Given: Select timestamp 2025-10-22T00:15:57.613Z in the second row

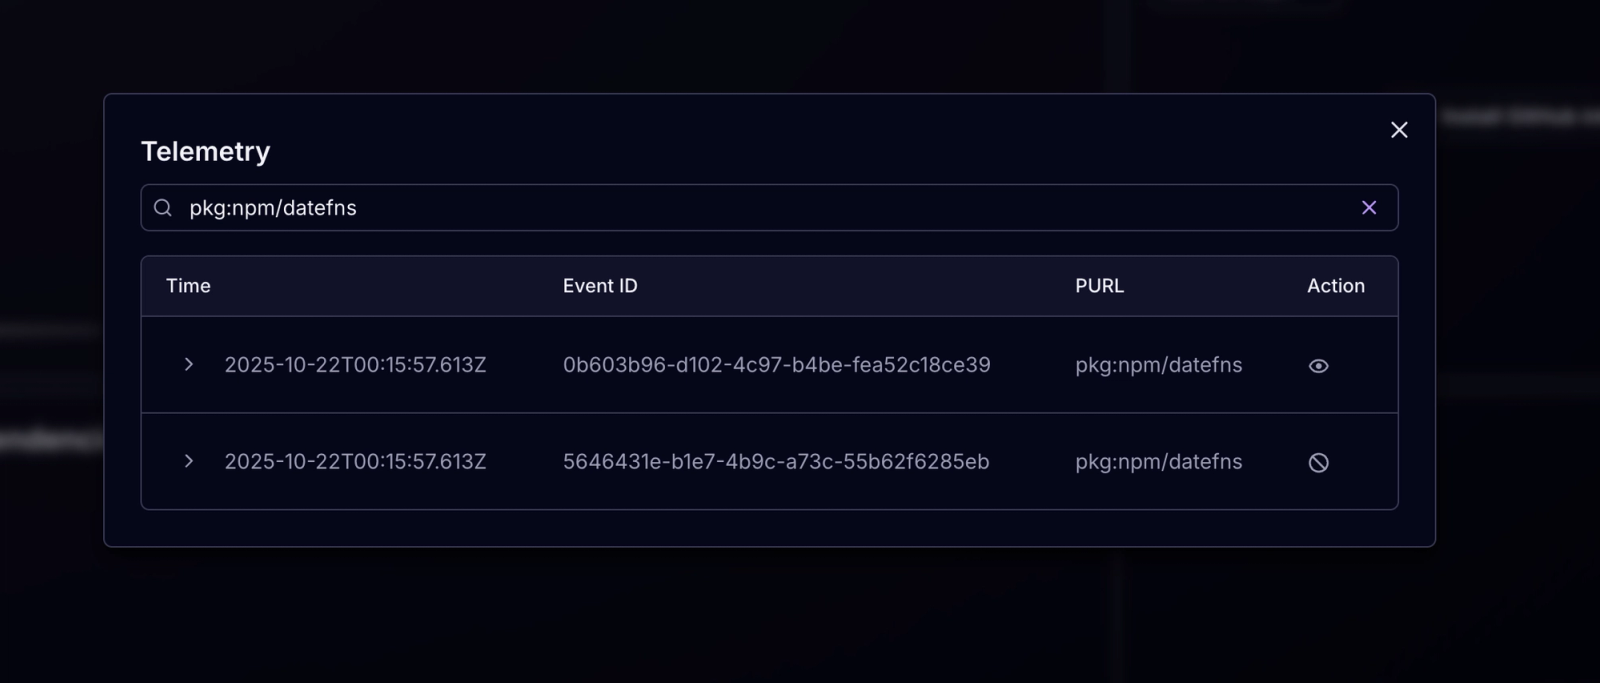Looking at the screenshot, I should pos(355,462).
